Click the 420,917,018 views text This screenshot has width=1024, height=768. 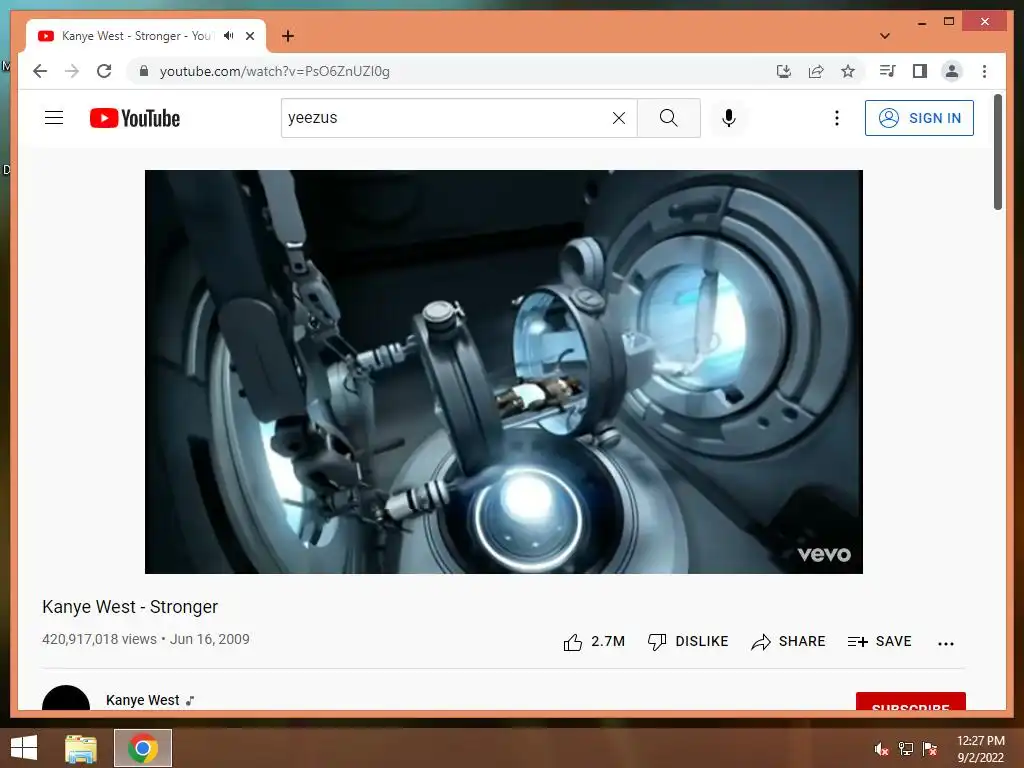[99, 639]
